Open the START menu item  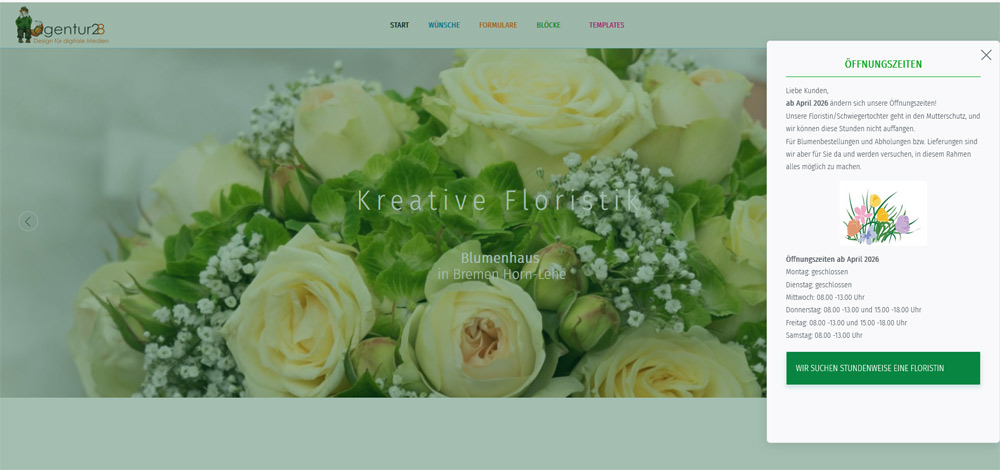(x=399, y=25)
